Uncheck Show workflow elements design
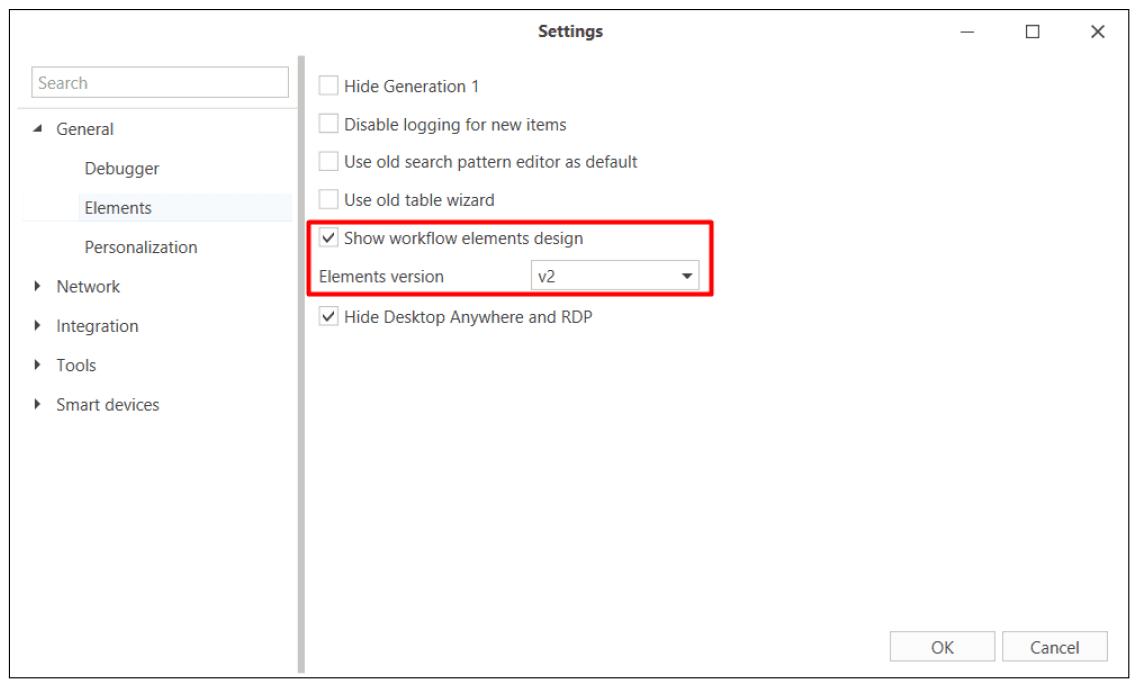The height and width of the screenshot is (686, 1139). 329,238
